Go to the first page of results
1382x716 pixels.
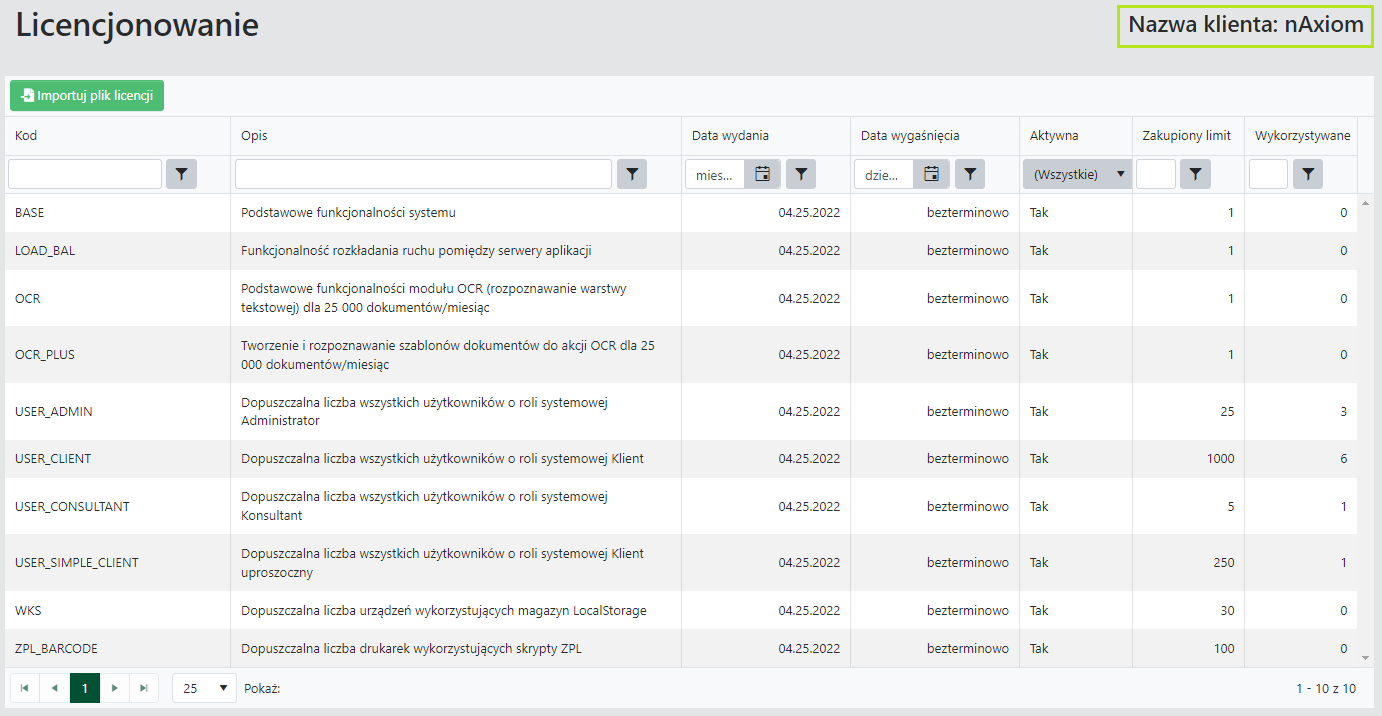24,688
